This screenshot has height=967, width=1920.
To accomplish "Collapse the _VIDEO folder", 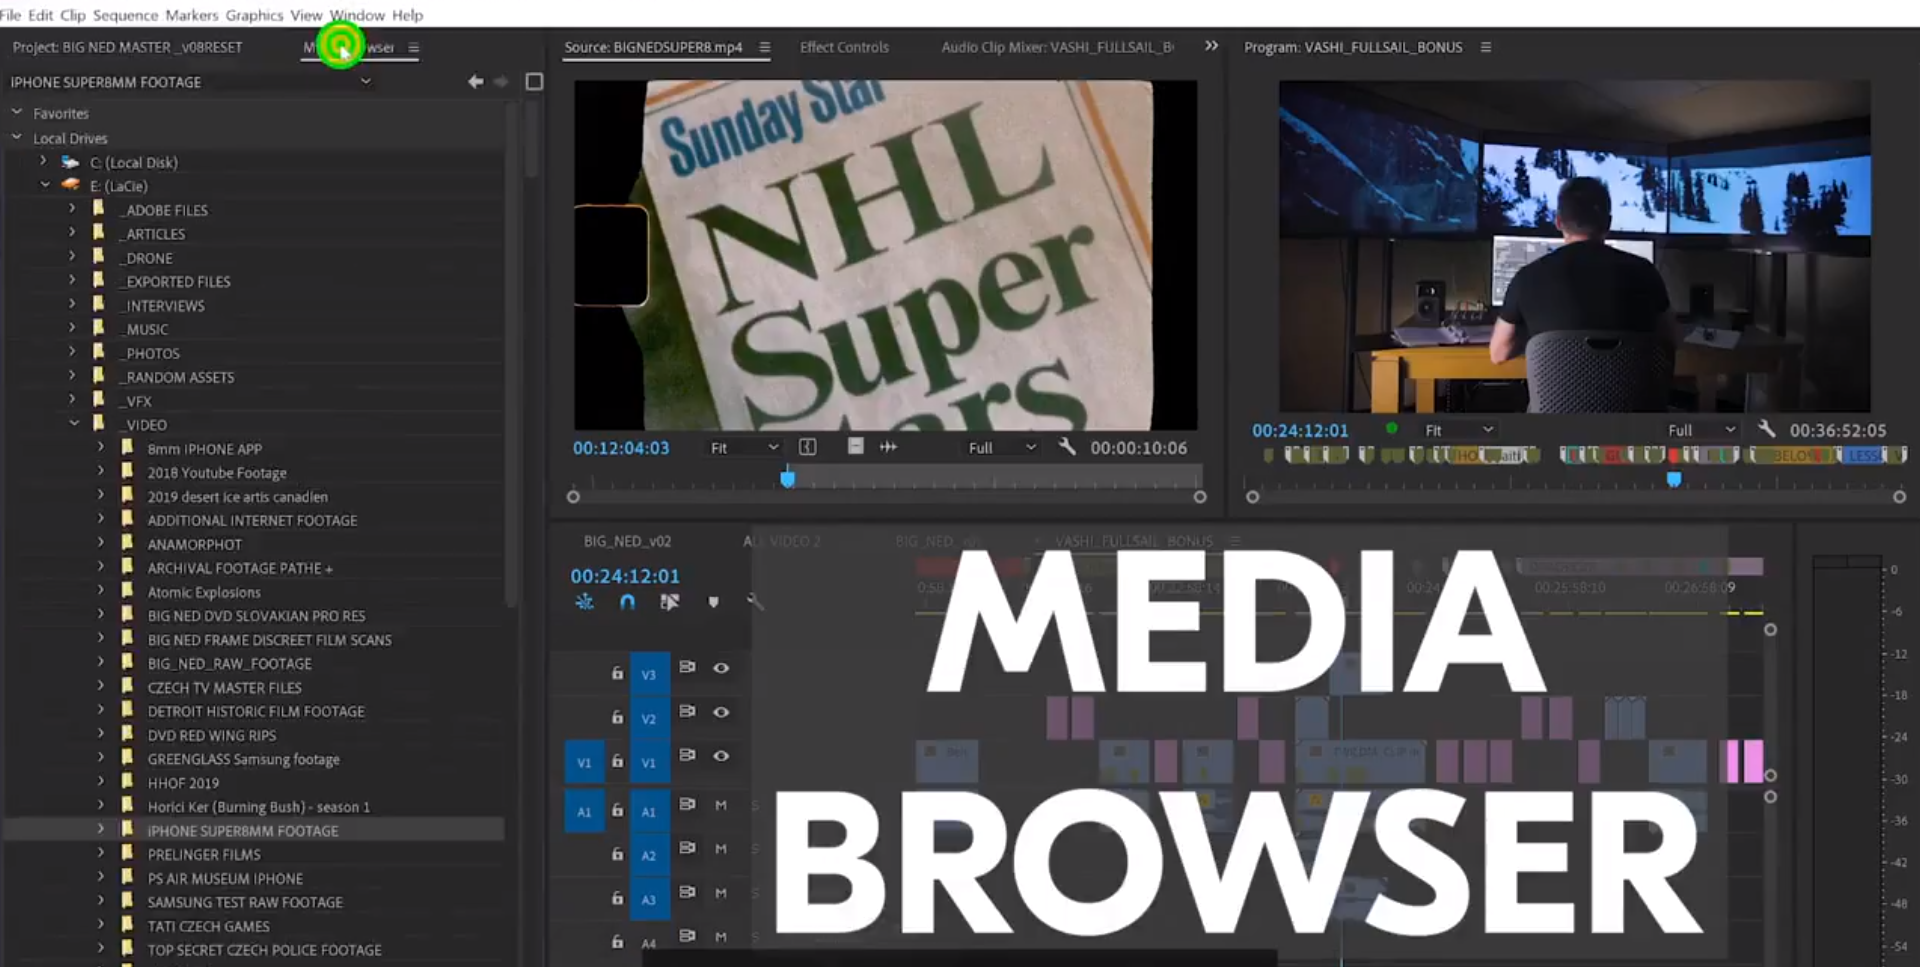I will click(74, 423).
